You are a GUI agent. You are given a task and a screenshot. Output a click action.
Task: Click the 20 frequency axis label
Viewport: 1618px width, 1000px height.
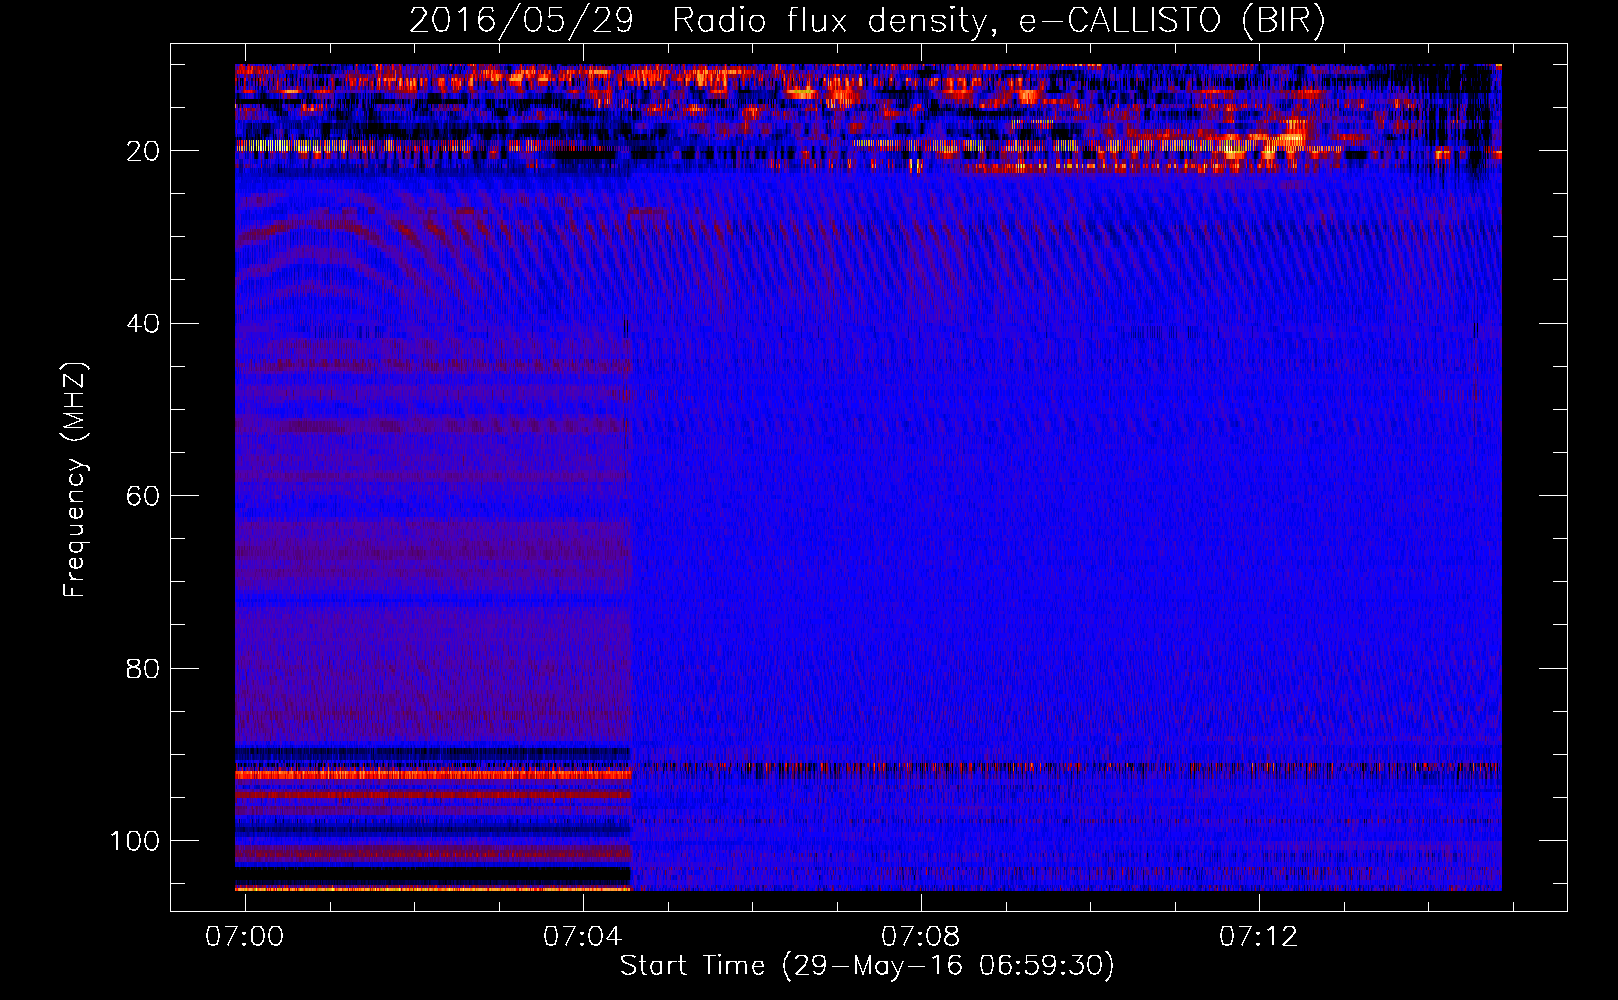point(143,151)
